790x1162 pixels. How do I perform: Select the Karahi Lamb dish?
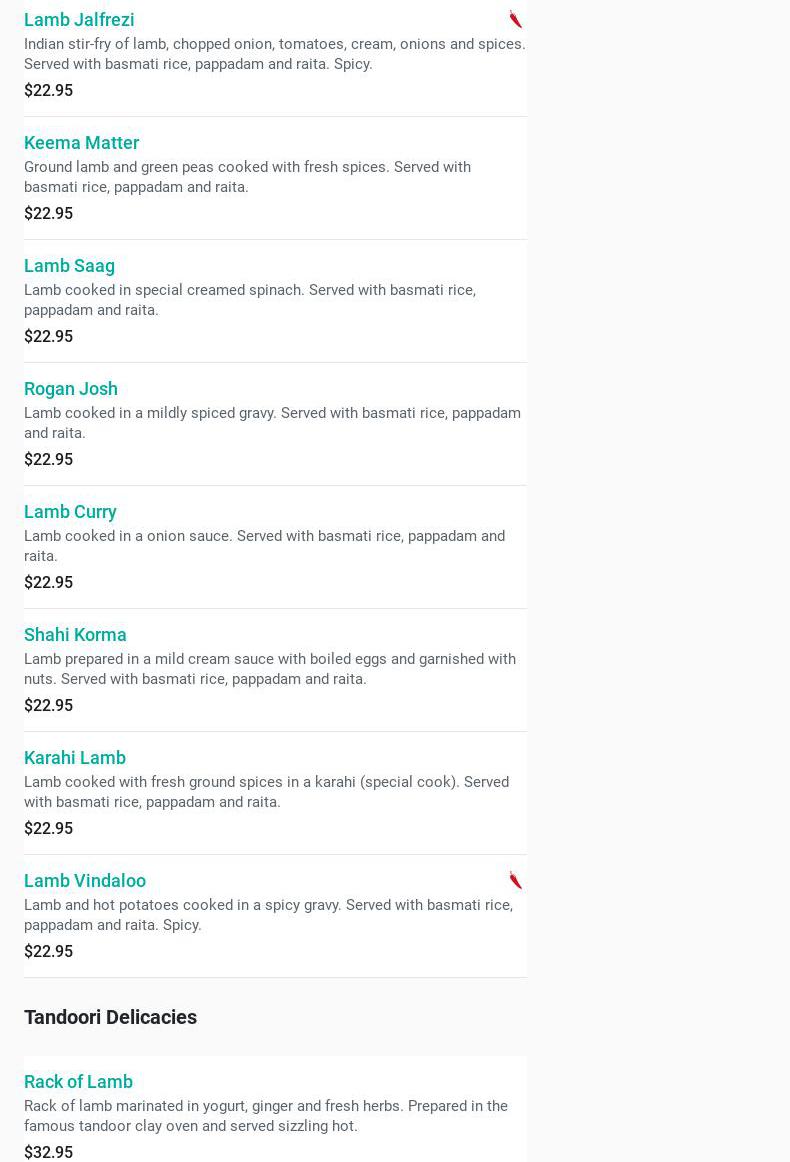[x=75, y=757]
